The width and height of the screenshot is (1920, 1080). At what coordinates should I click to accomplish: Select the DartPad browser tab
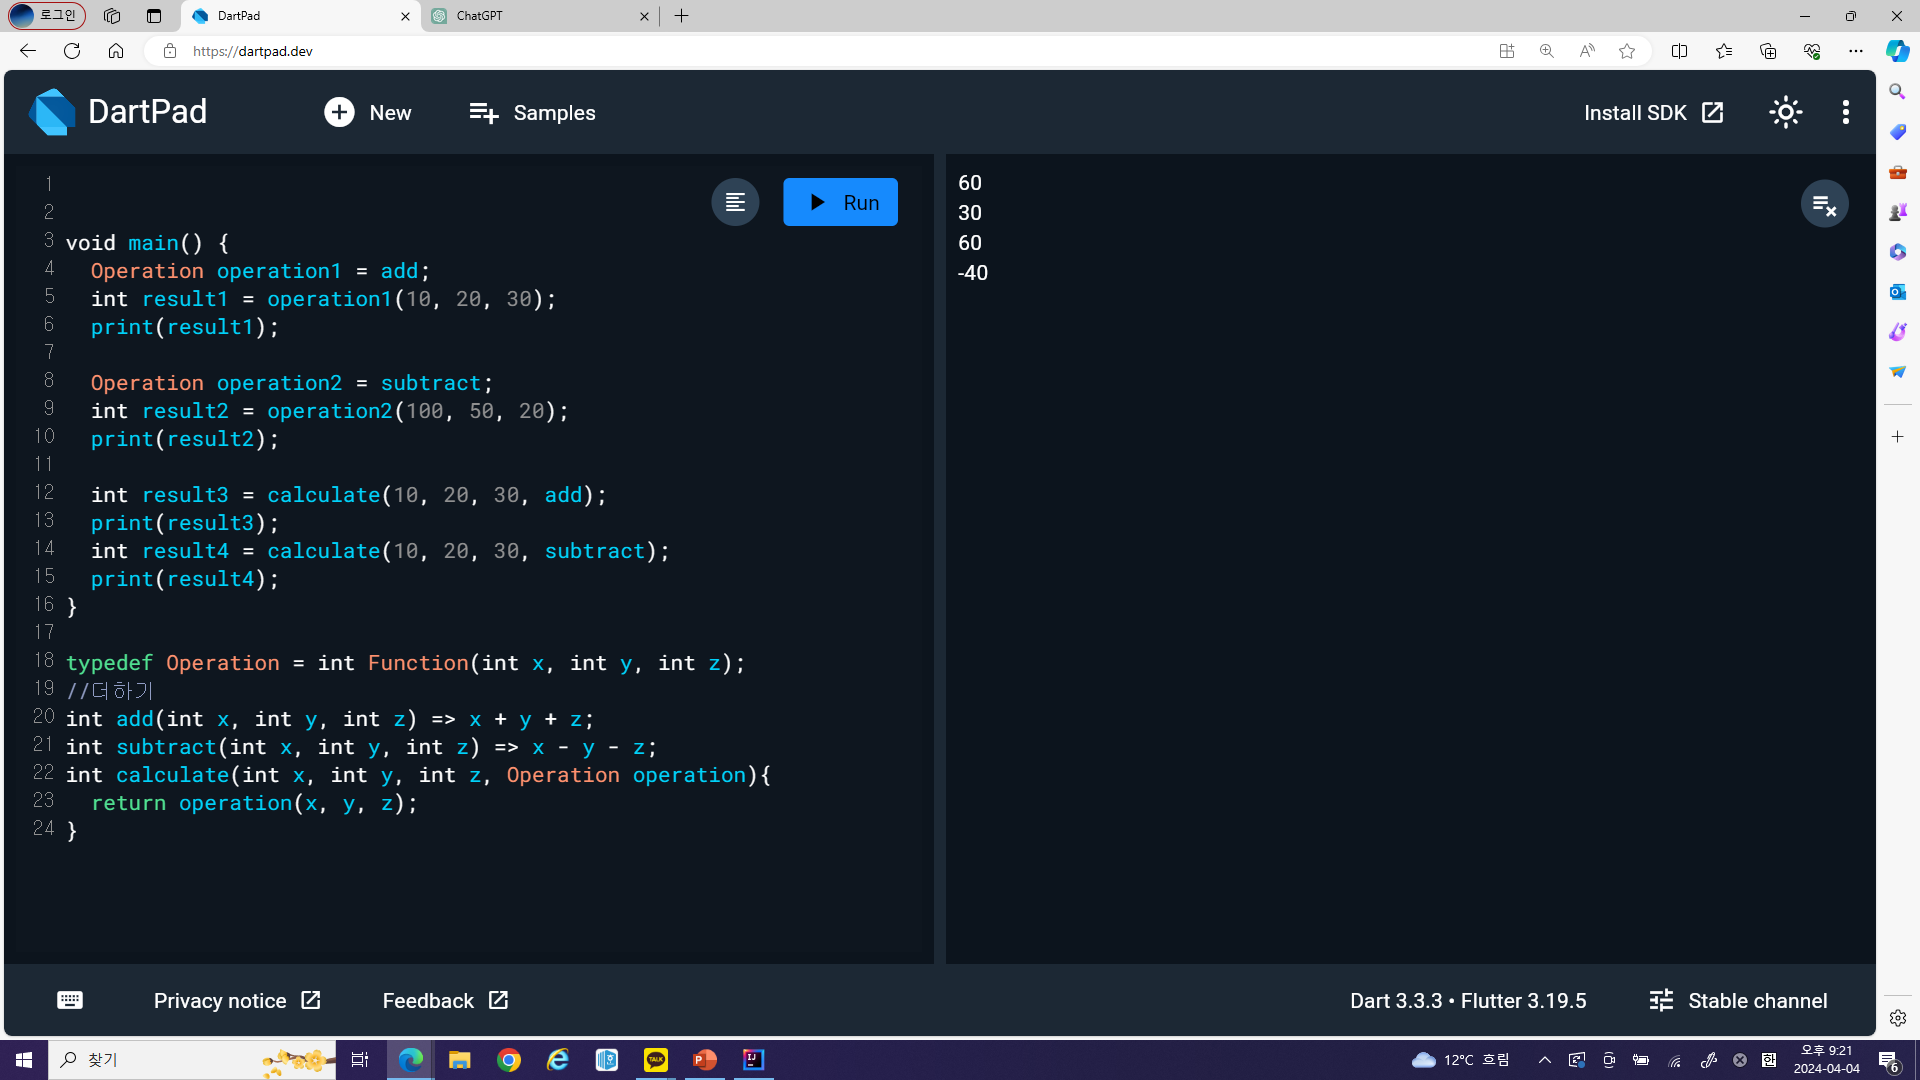290,16
